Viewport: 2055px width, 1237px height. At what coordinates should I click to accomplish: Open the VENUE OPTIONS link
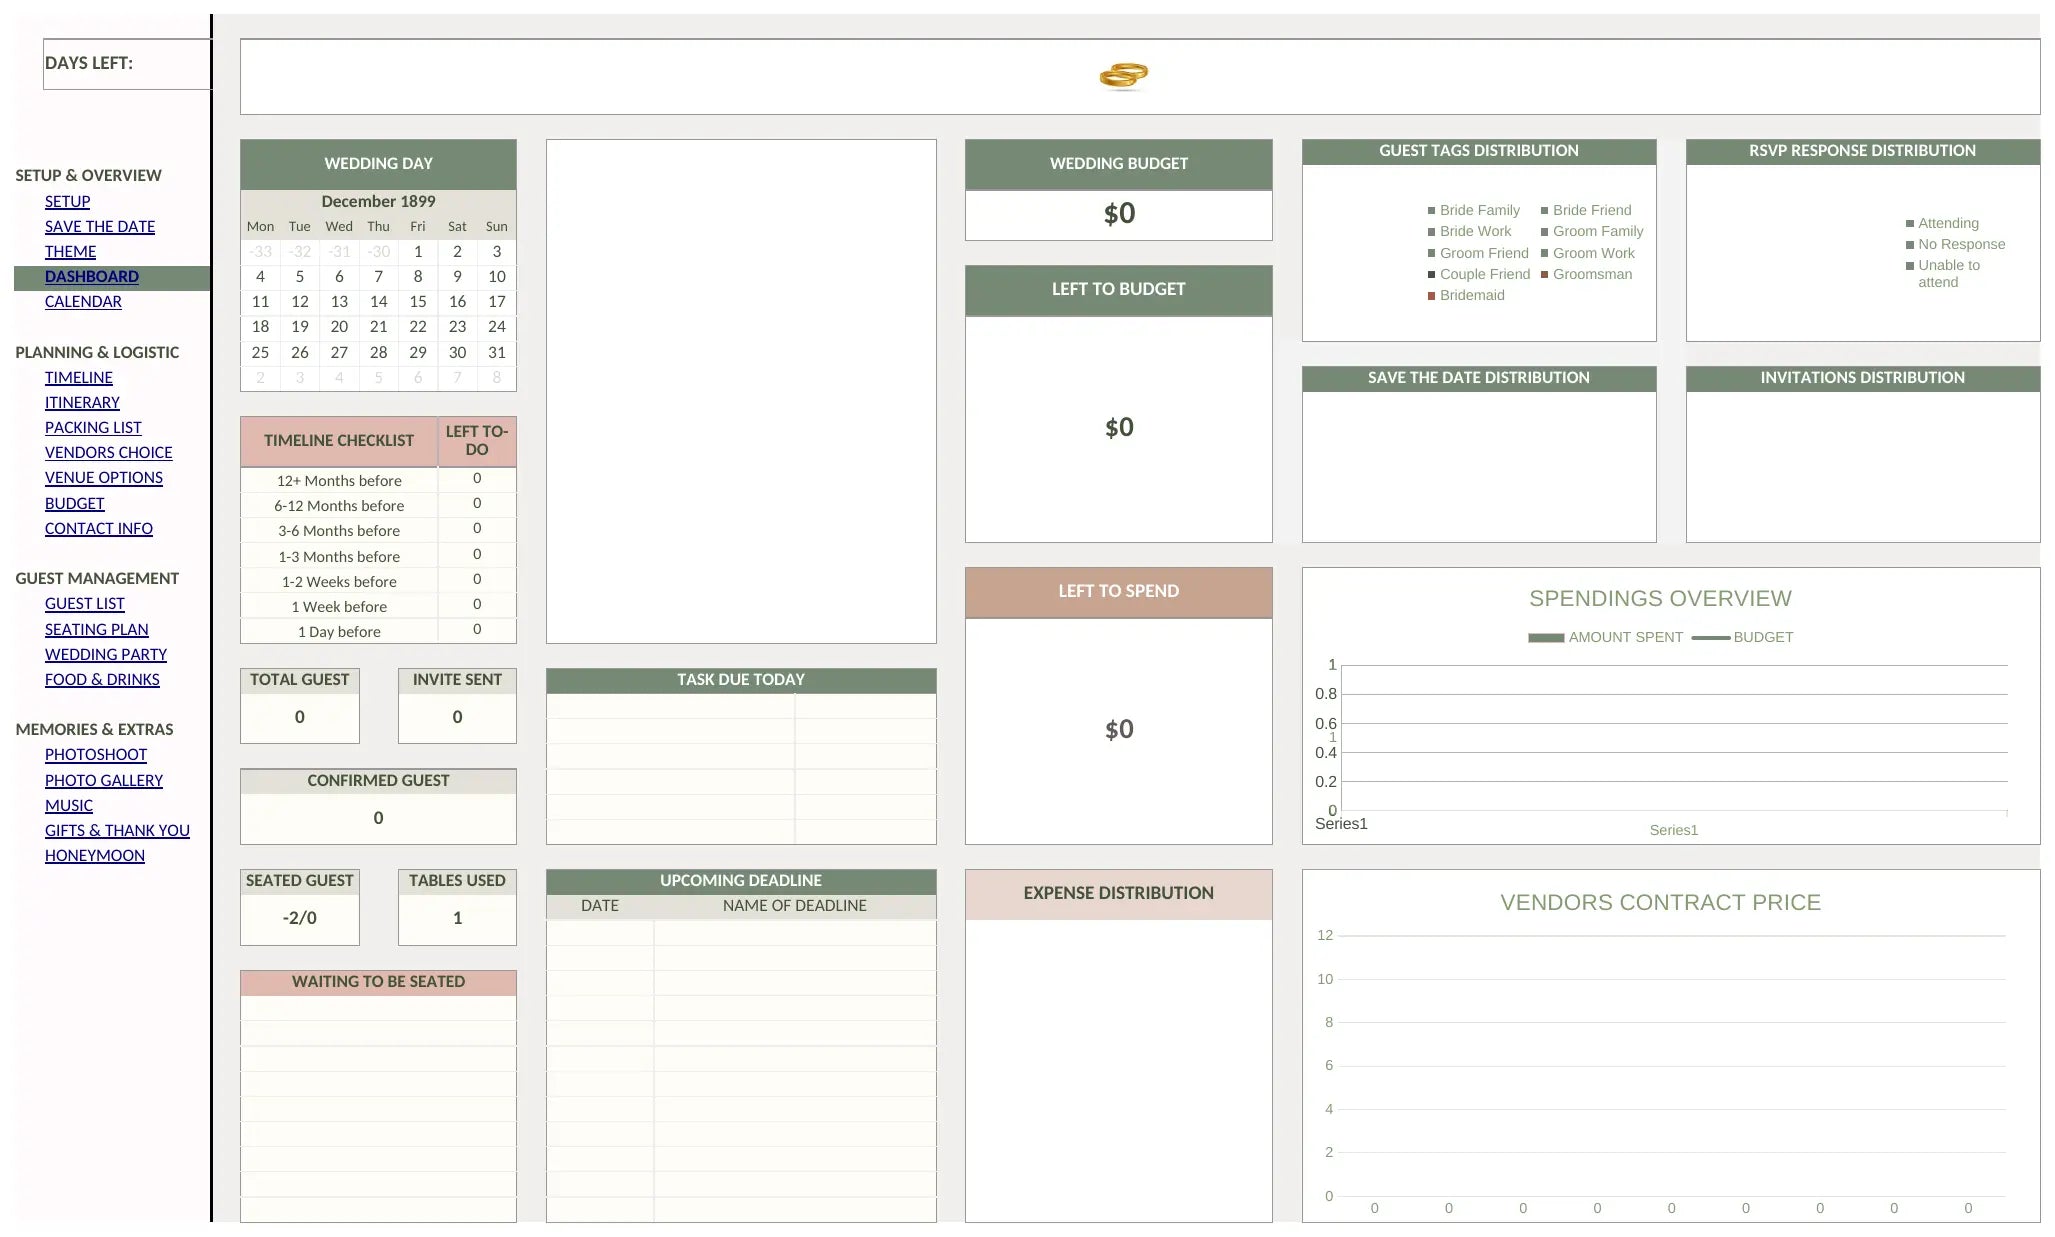(x=104, y=477)
